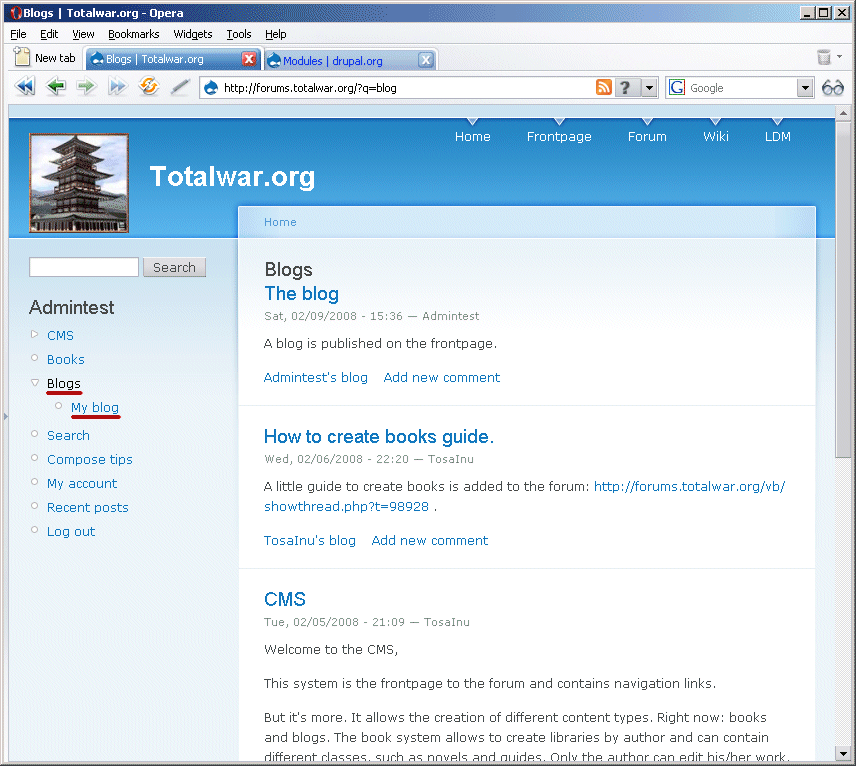Expand the arrow beside the trash can
The width and height of the screenshot is (856, 766).
(x=840, y=56)
